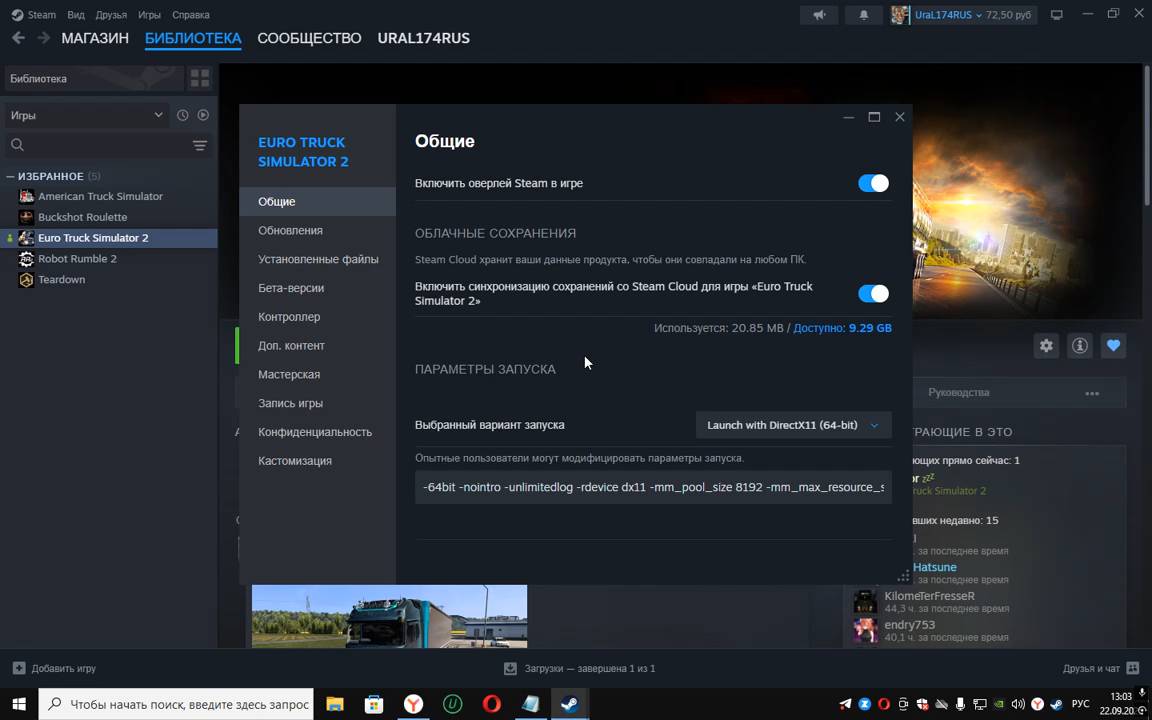Toggle Steam overlay in game switch
The image size is (1152, 720).
click(x=874, y=183)
